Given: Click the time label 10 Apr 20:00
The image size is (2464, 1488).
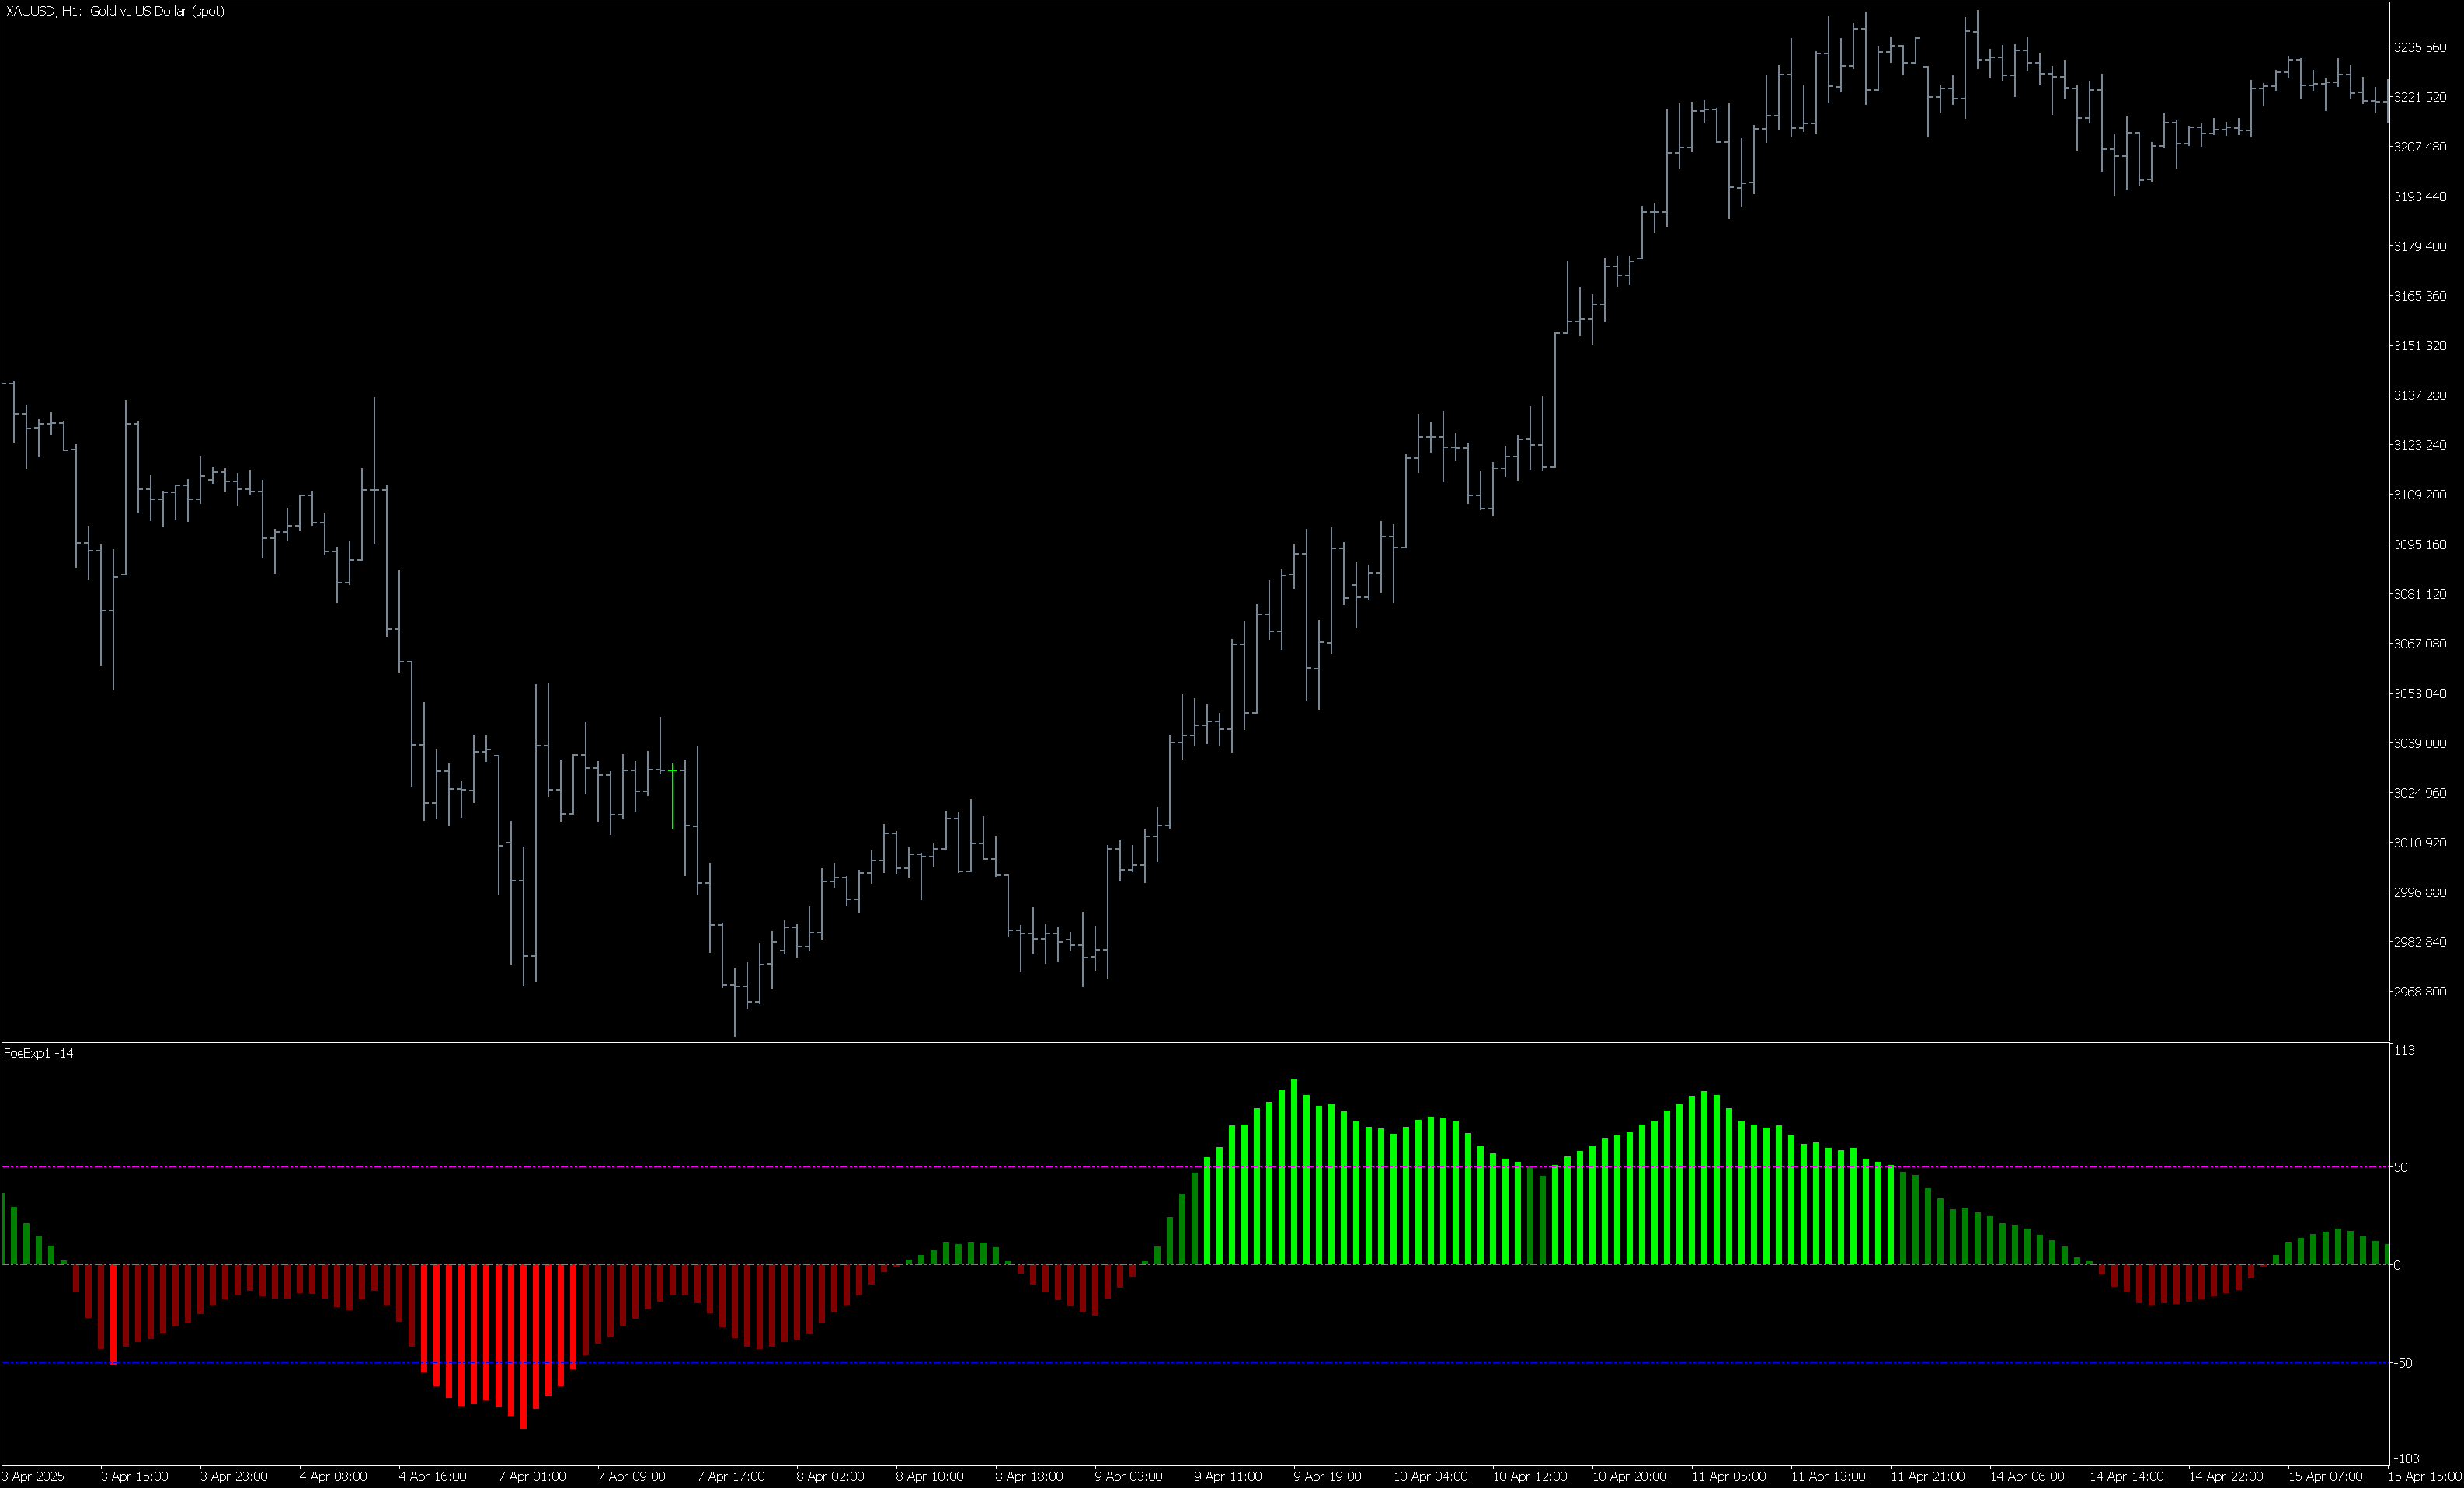Looking at the screenshot, I should coord(1629,1477).
